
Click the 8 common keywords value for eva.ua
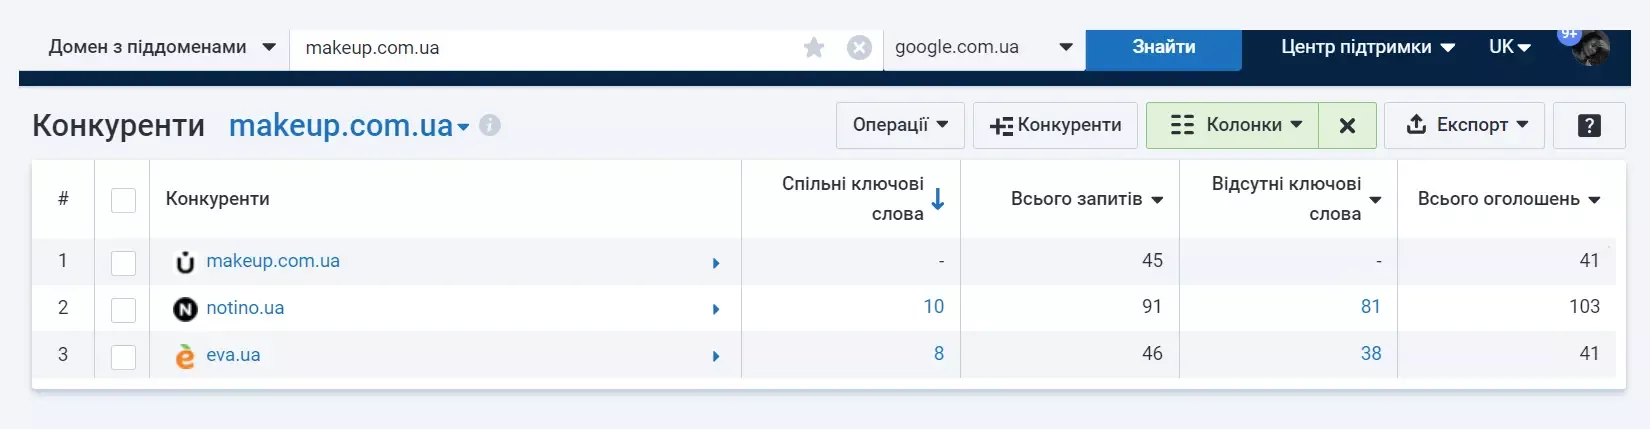939,353
